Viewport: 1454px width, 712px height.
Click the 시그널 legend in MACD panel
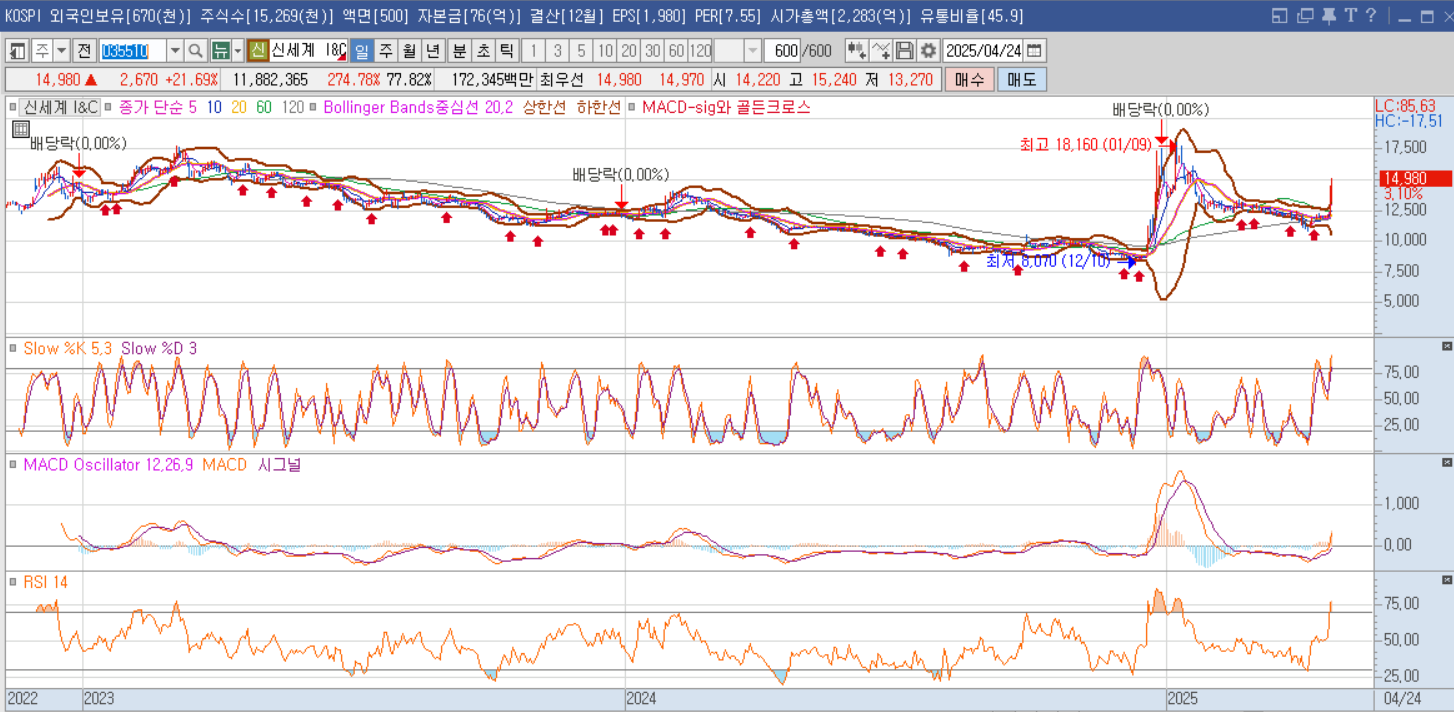coord(280,465)
